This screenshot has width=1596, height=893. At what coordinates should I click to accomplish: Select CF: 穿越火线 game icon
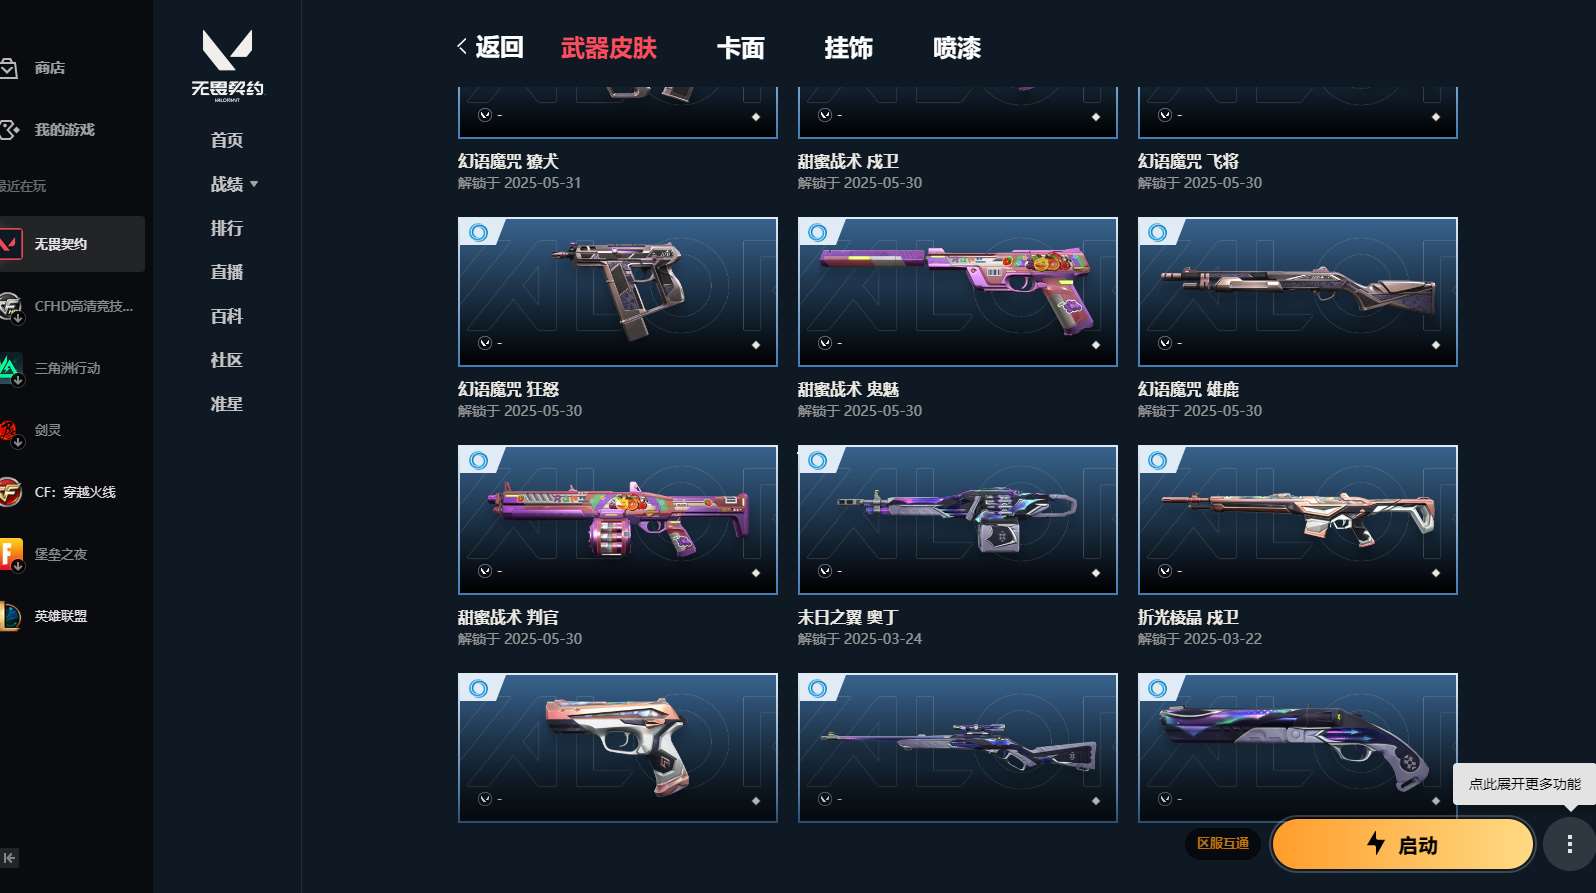click(x=10, y=492)
